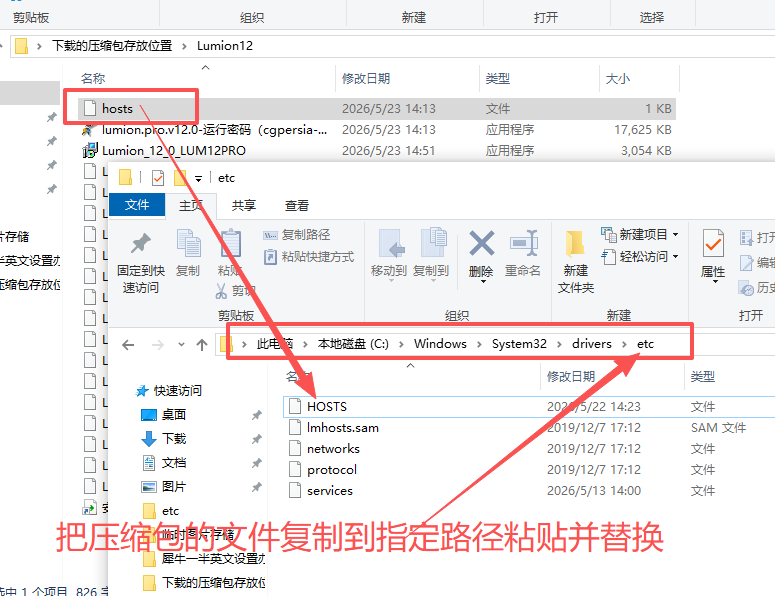Sort etc list by 修改日期 column
This screenshot has height=596, width=775.
click(x=571, y=377)
